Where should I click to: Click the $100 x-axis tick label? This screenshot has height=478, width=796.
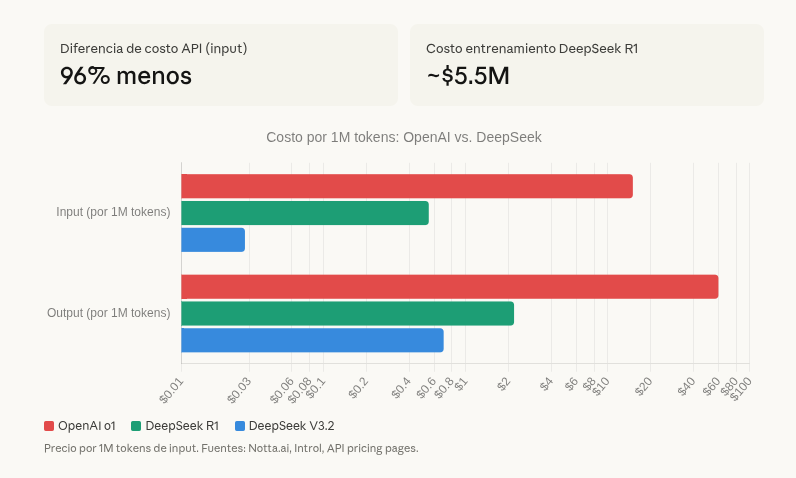(741, 389)
